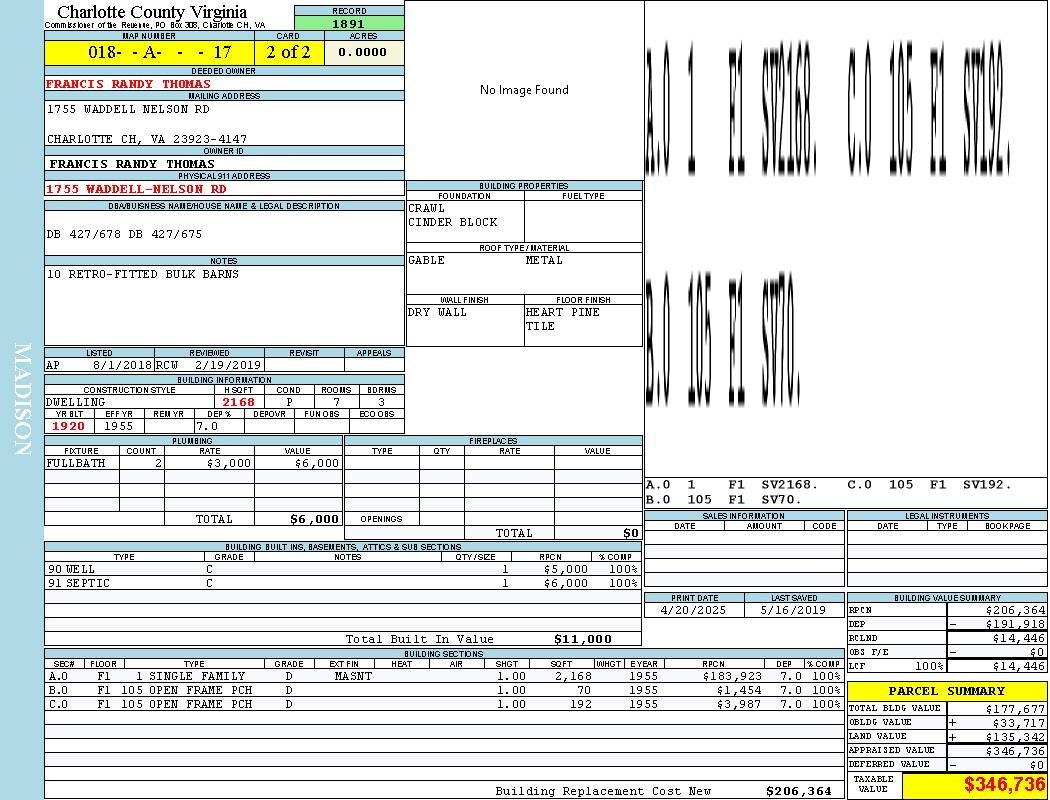Click the record number 1891
Screen dimensions: 1050x800
point(348,24)
